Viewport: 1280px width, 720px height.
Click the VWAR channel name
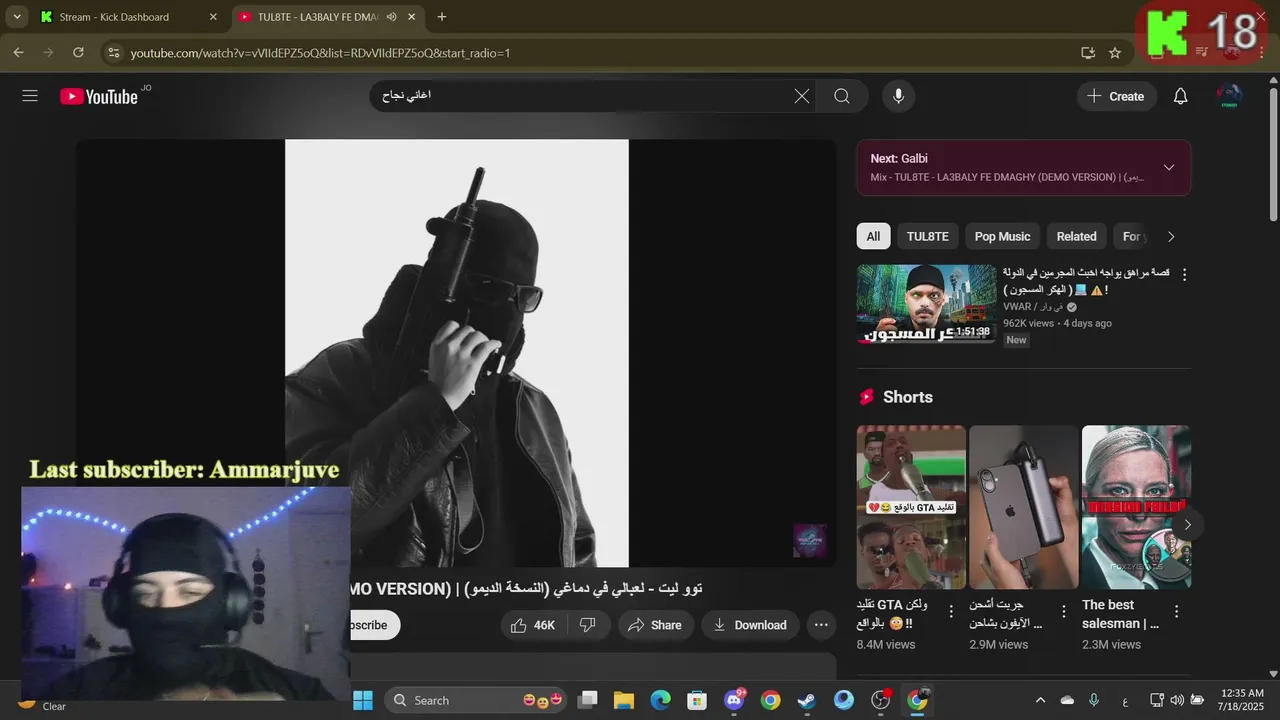pyautogui.click(x=1033, y=307)
